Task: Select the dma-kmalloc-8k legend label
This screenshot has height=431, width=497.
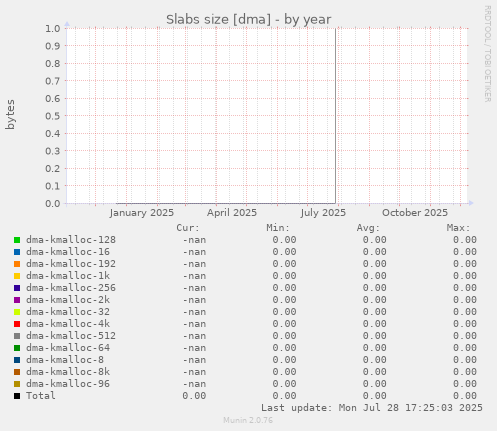Action: pyautogui.click(x=68, y=372)
